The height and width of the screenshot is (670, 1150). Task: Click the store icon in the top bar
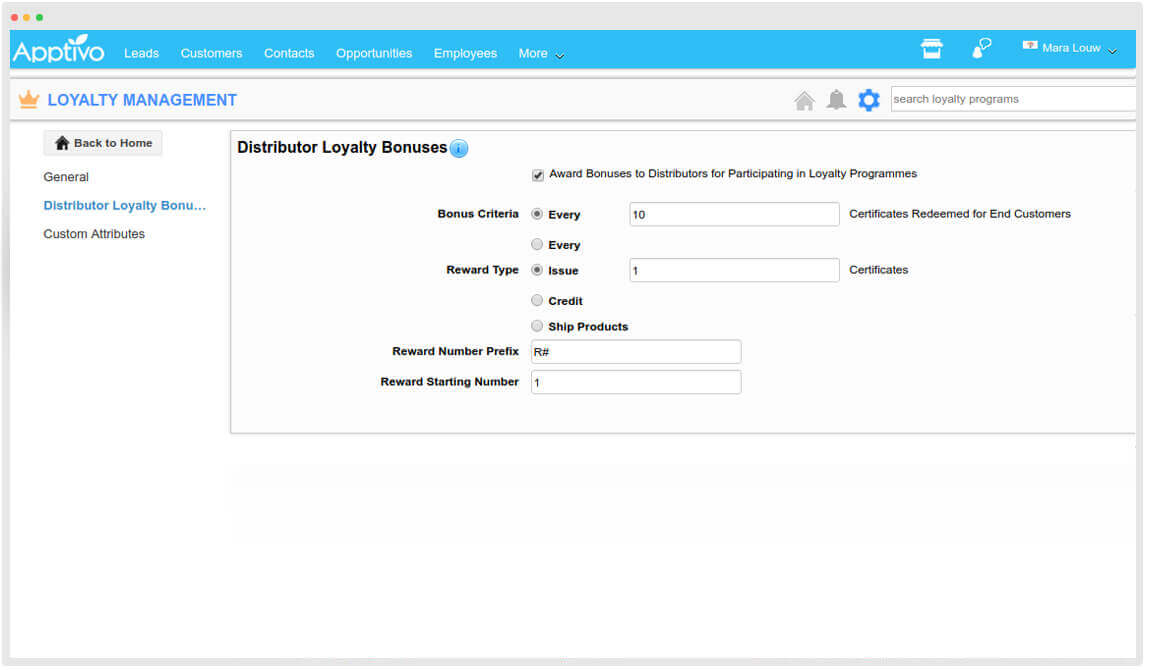931,47
